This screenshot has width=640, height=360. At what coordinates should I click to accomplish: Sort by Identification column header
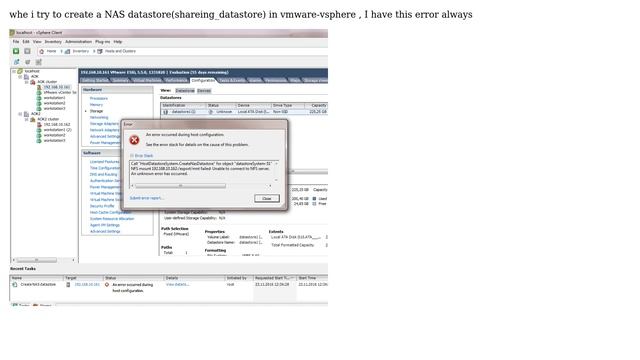click(183, 105)
